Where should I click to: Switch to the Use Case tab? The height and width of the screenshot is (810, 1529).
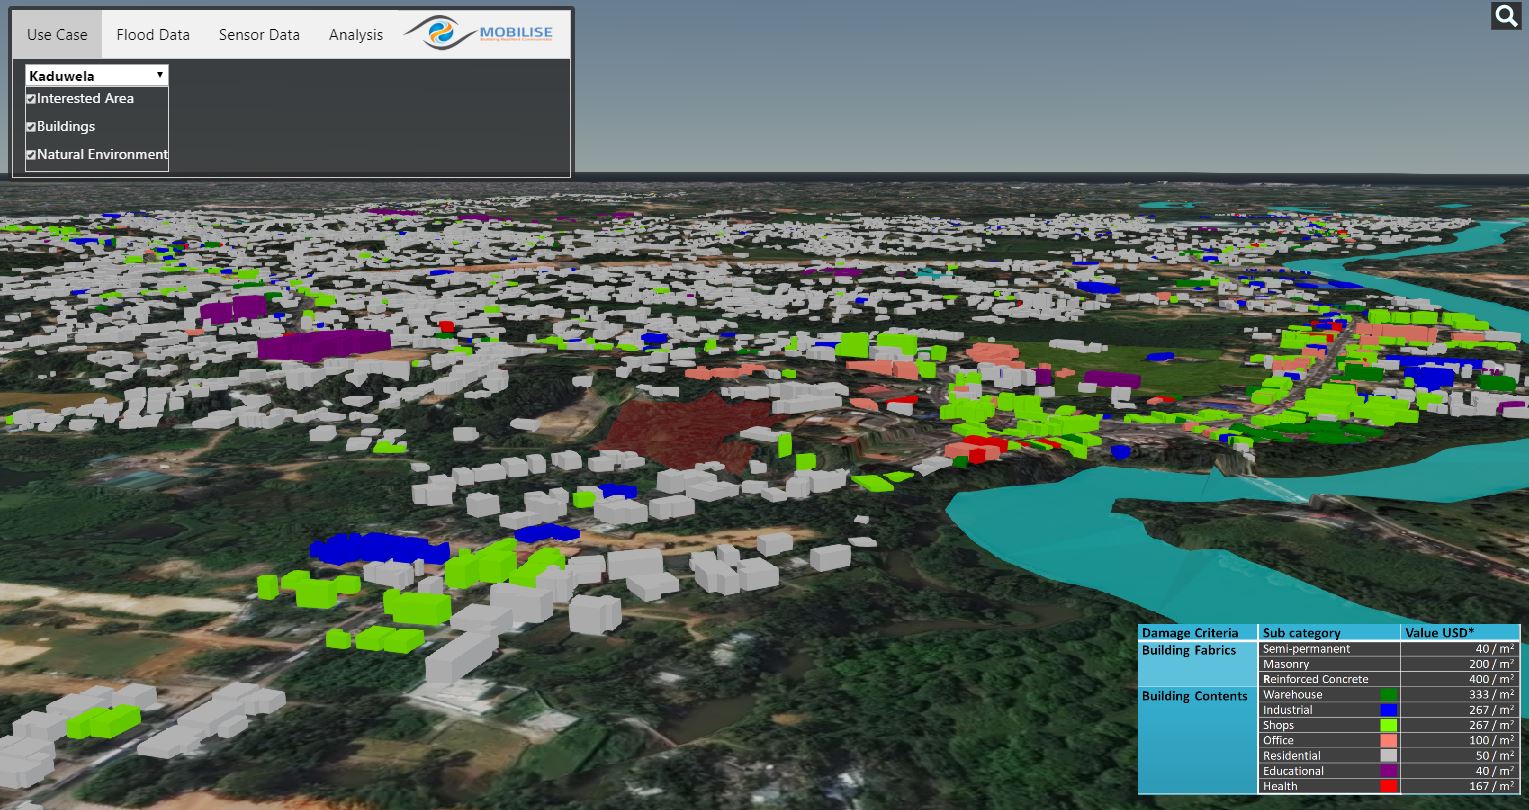coord(57,35)
